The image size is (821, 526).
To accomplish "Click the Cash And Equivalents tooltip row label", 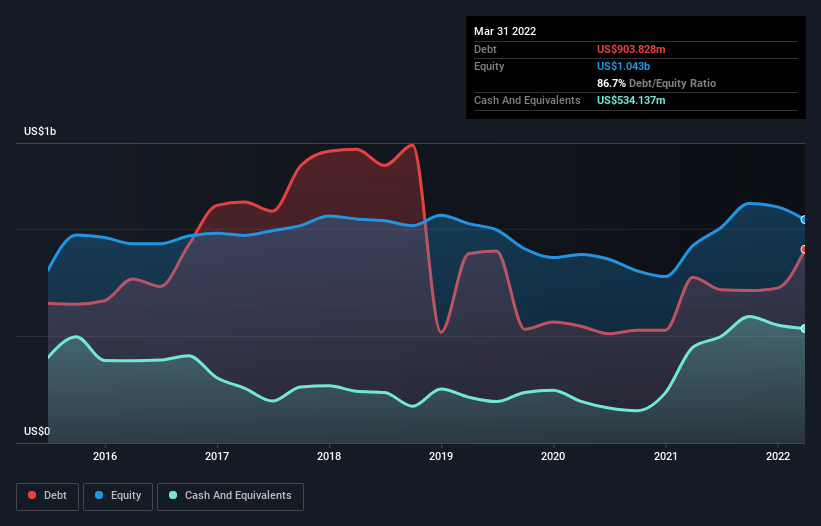I will (x=527, y=100).
